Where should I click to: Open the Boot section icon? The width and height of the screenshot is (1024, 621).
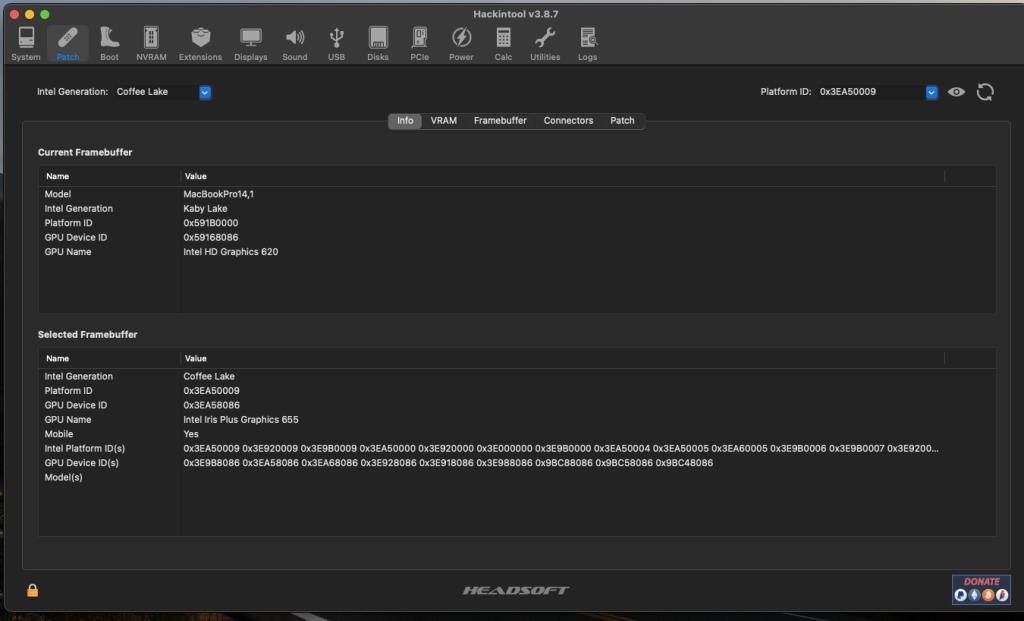[x=109, y=43]
